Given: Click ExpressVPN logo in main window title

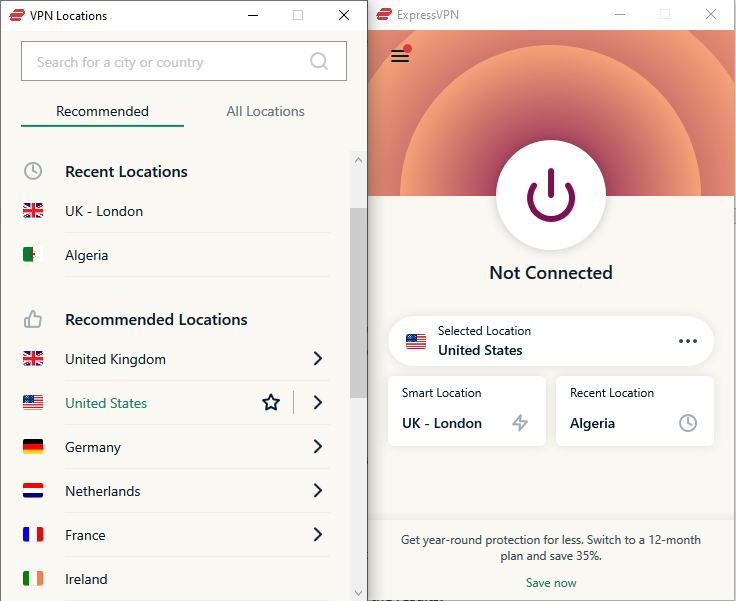Looking at the screenshot, I should pyautogui.click(x=384, y=15).
